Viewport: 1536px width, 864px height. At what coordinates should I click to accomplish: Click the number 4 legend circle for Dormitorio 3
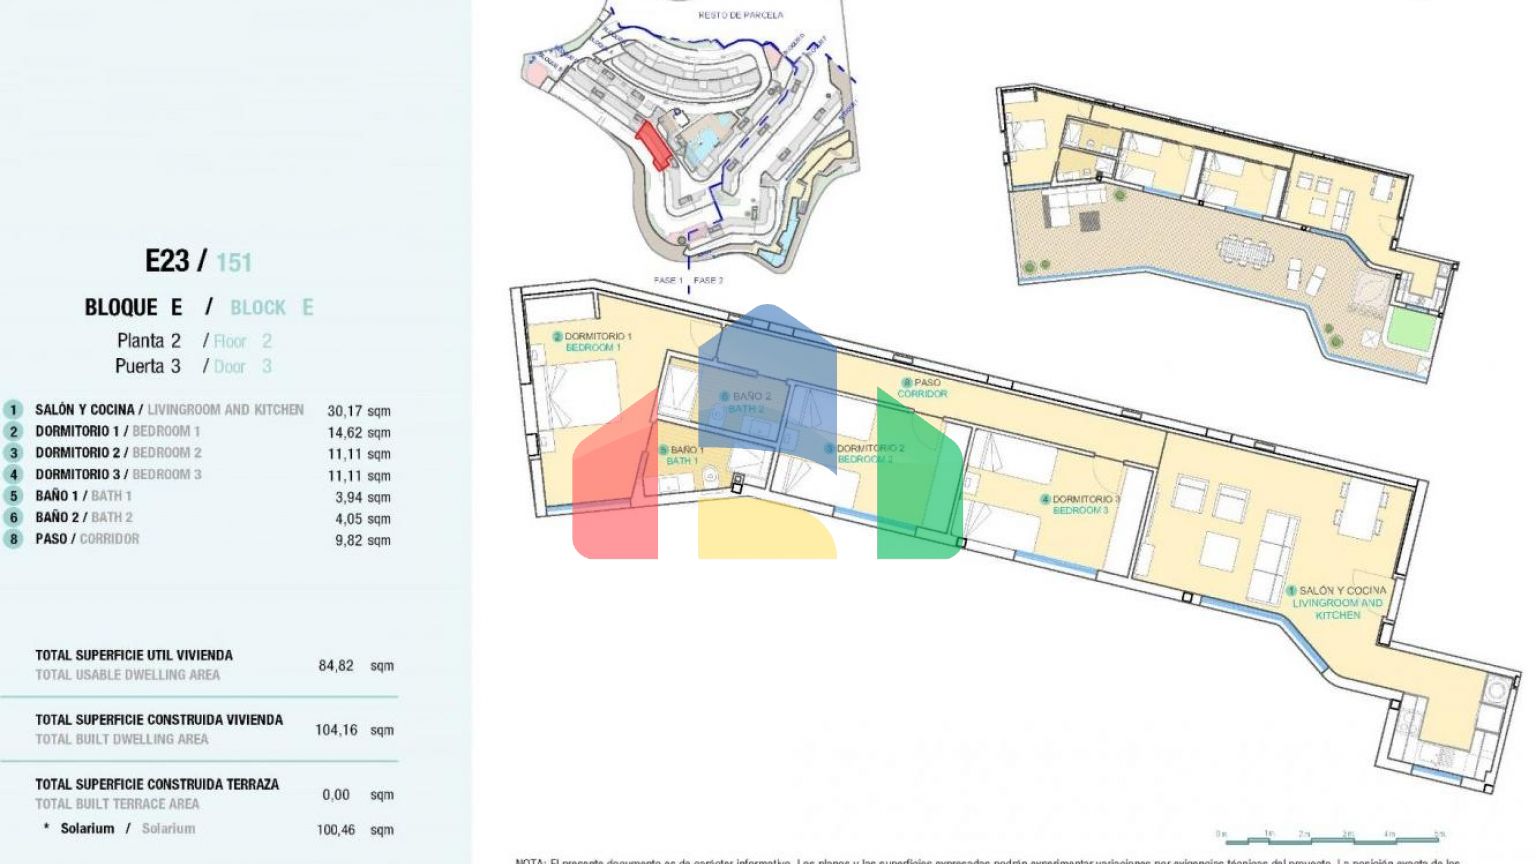coord(13,475)
